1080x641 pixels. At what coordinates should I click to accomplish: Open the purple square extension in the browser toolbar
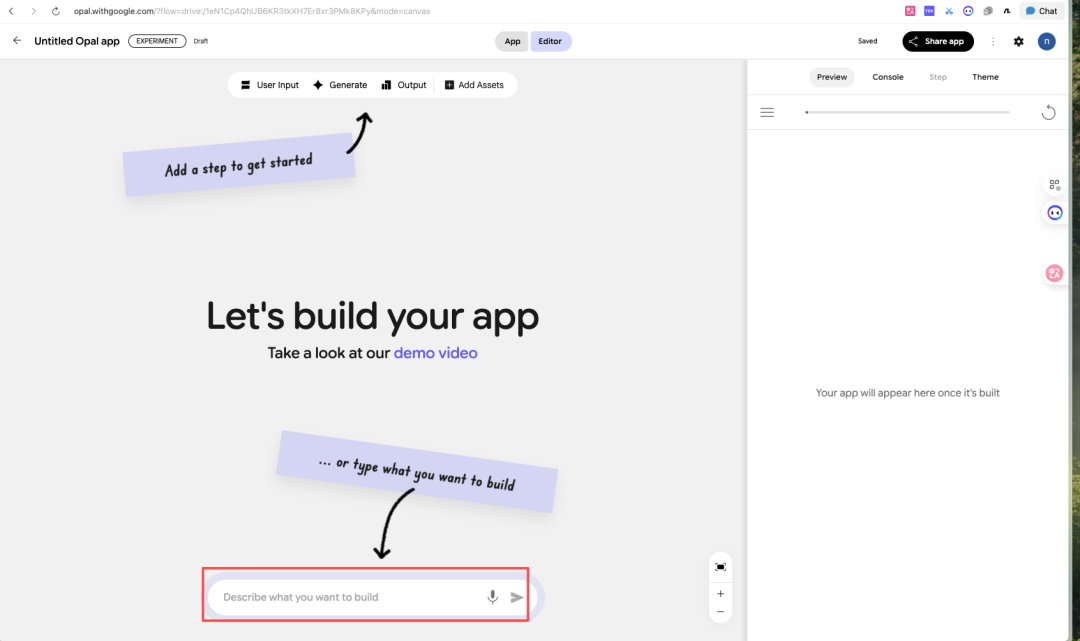click(x=929, y=11)
